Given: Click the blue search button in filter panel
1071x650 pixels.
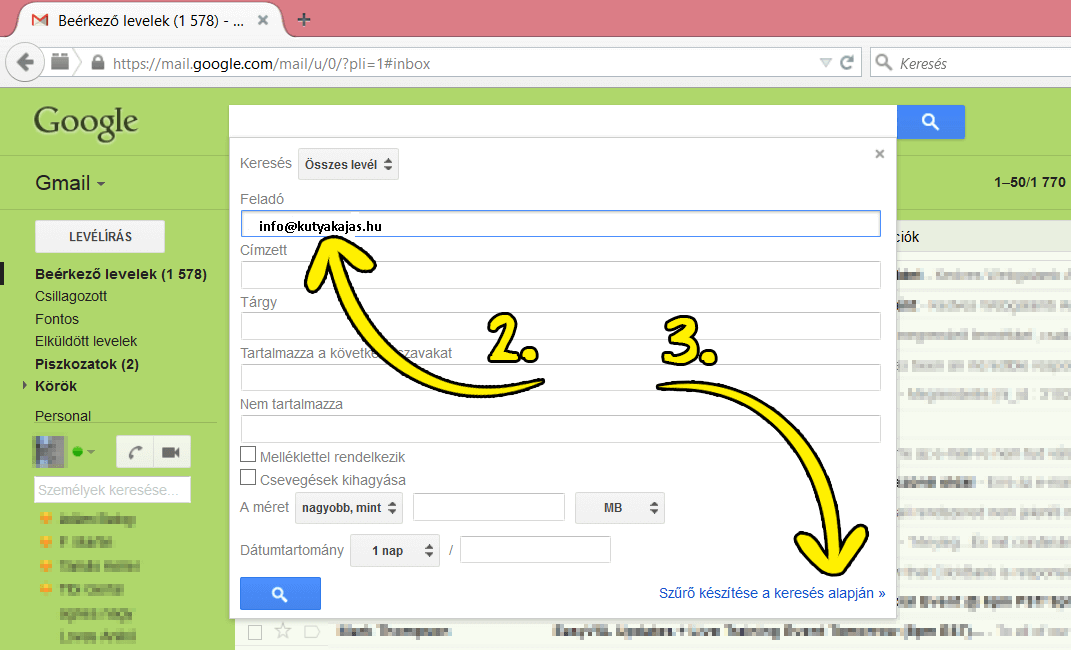Looking at the screenshot, I should 280,594.
